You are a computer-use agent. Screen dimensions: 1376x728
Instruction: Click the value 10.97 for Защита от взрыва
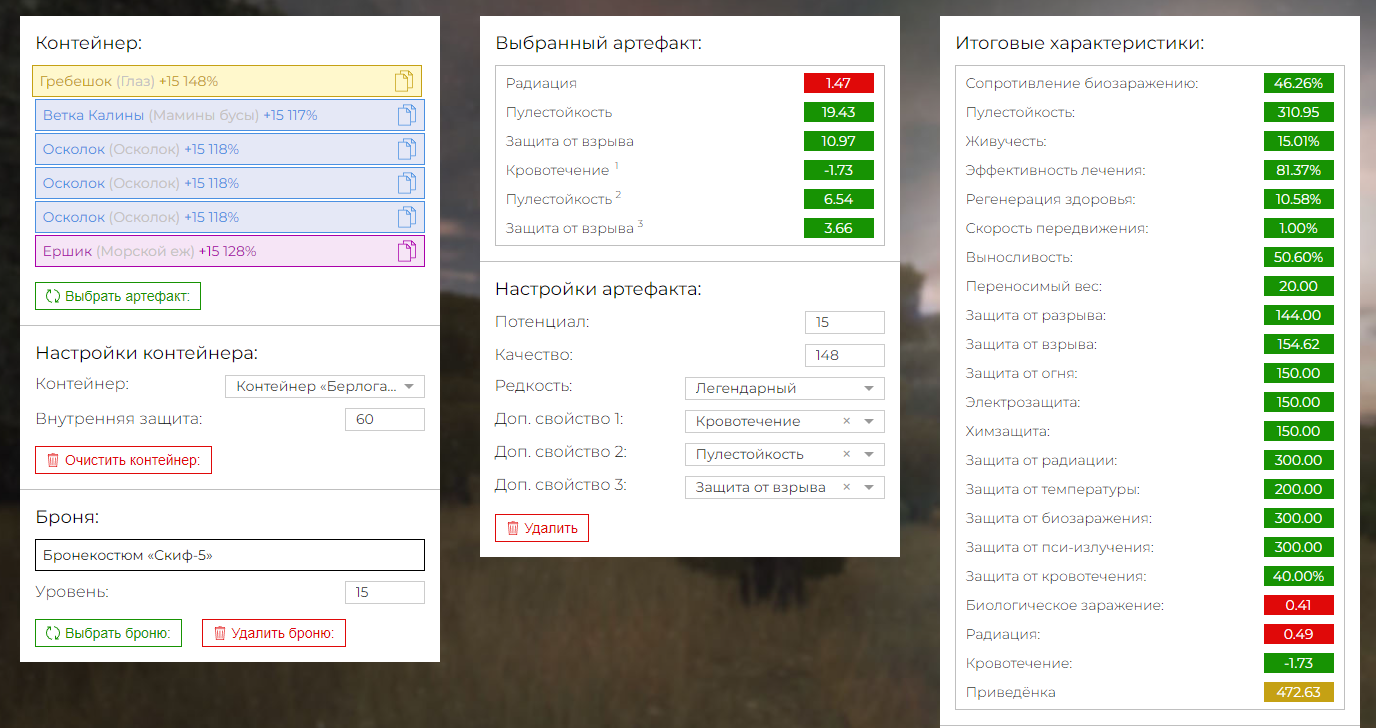tap(839, 141)
